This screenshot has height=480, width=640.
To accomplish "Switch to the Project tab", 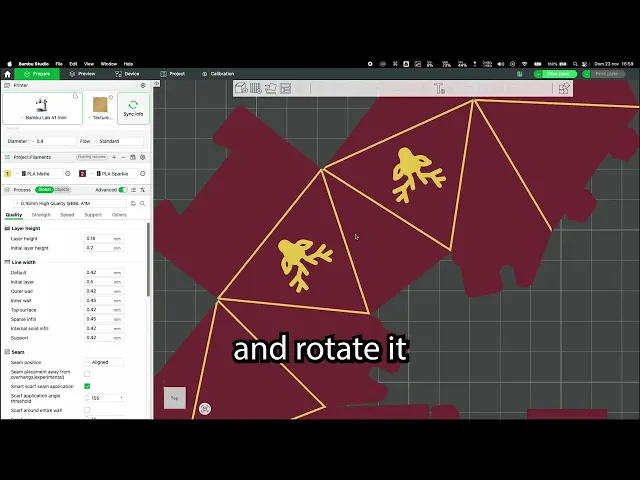I will pos(173,74).
